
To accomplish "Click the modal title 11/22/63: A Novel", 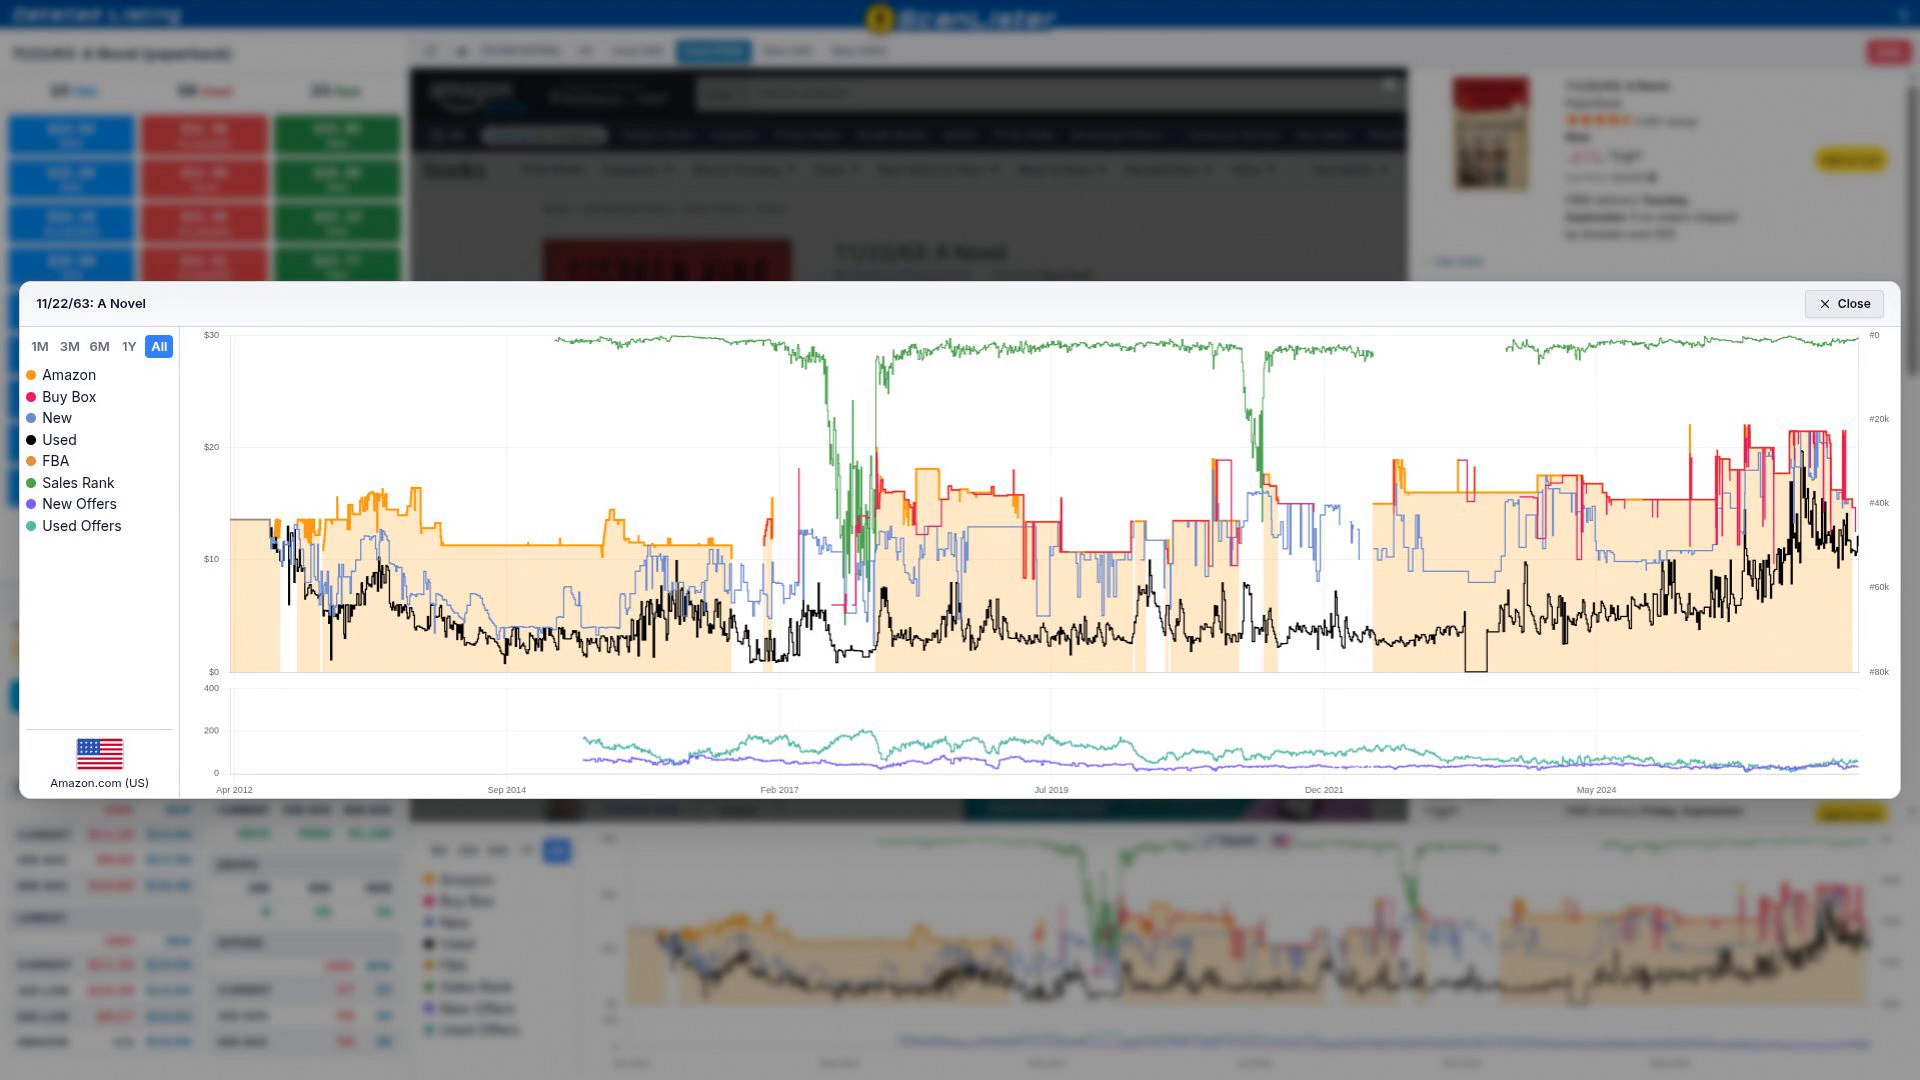I will tap(91, 304).
